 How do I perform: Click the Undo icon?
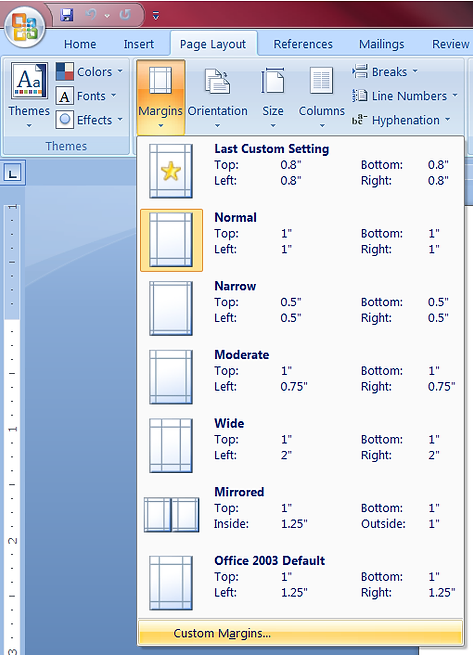tap(91, 15)
